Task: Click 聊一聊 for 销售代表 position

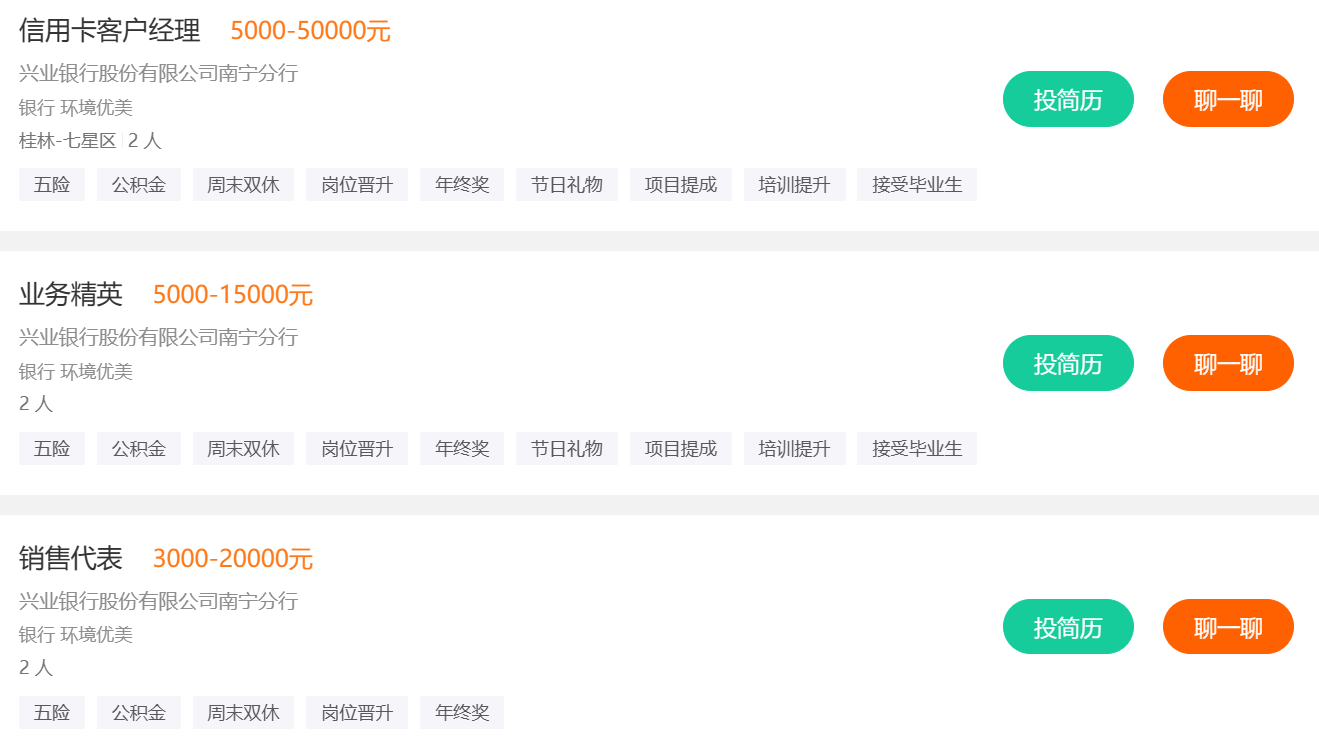Action: pyautogui.click(x=1227, y=626)
